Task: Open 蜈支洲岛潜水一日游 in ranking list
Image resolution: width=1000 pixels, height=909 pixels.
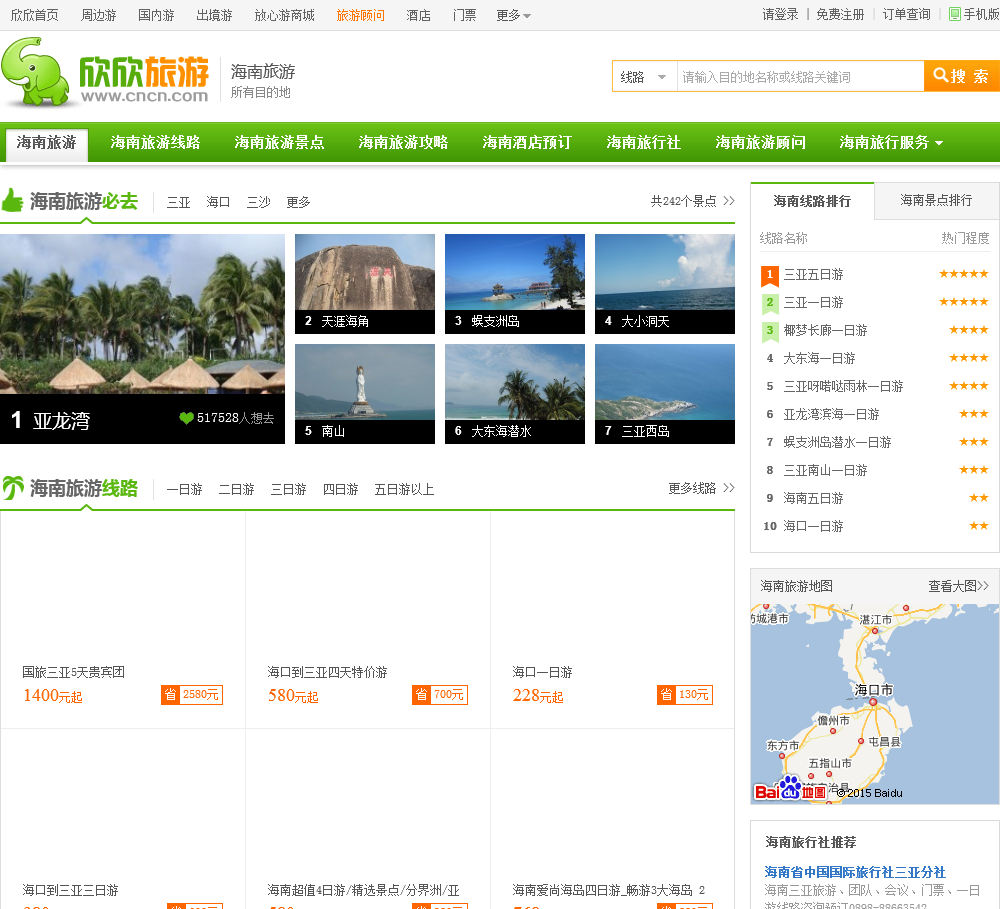Action: click(x=837, y=442)
